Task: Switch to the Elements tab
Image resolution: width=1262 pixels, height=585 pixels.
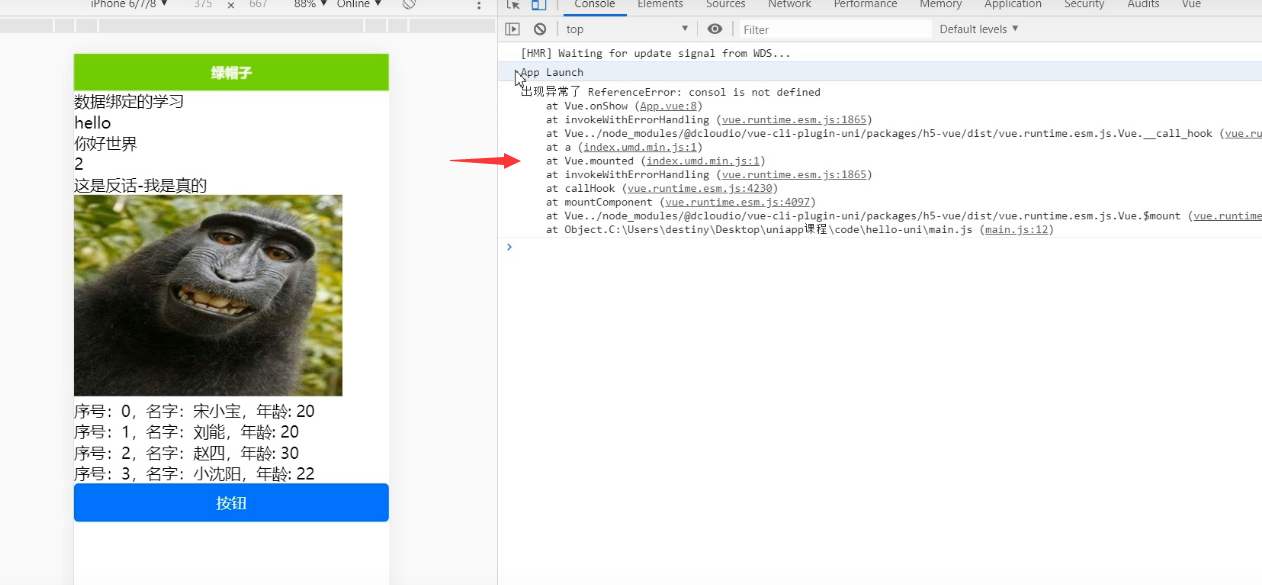Action: pos(660,4)
